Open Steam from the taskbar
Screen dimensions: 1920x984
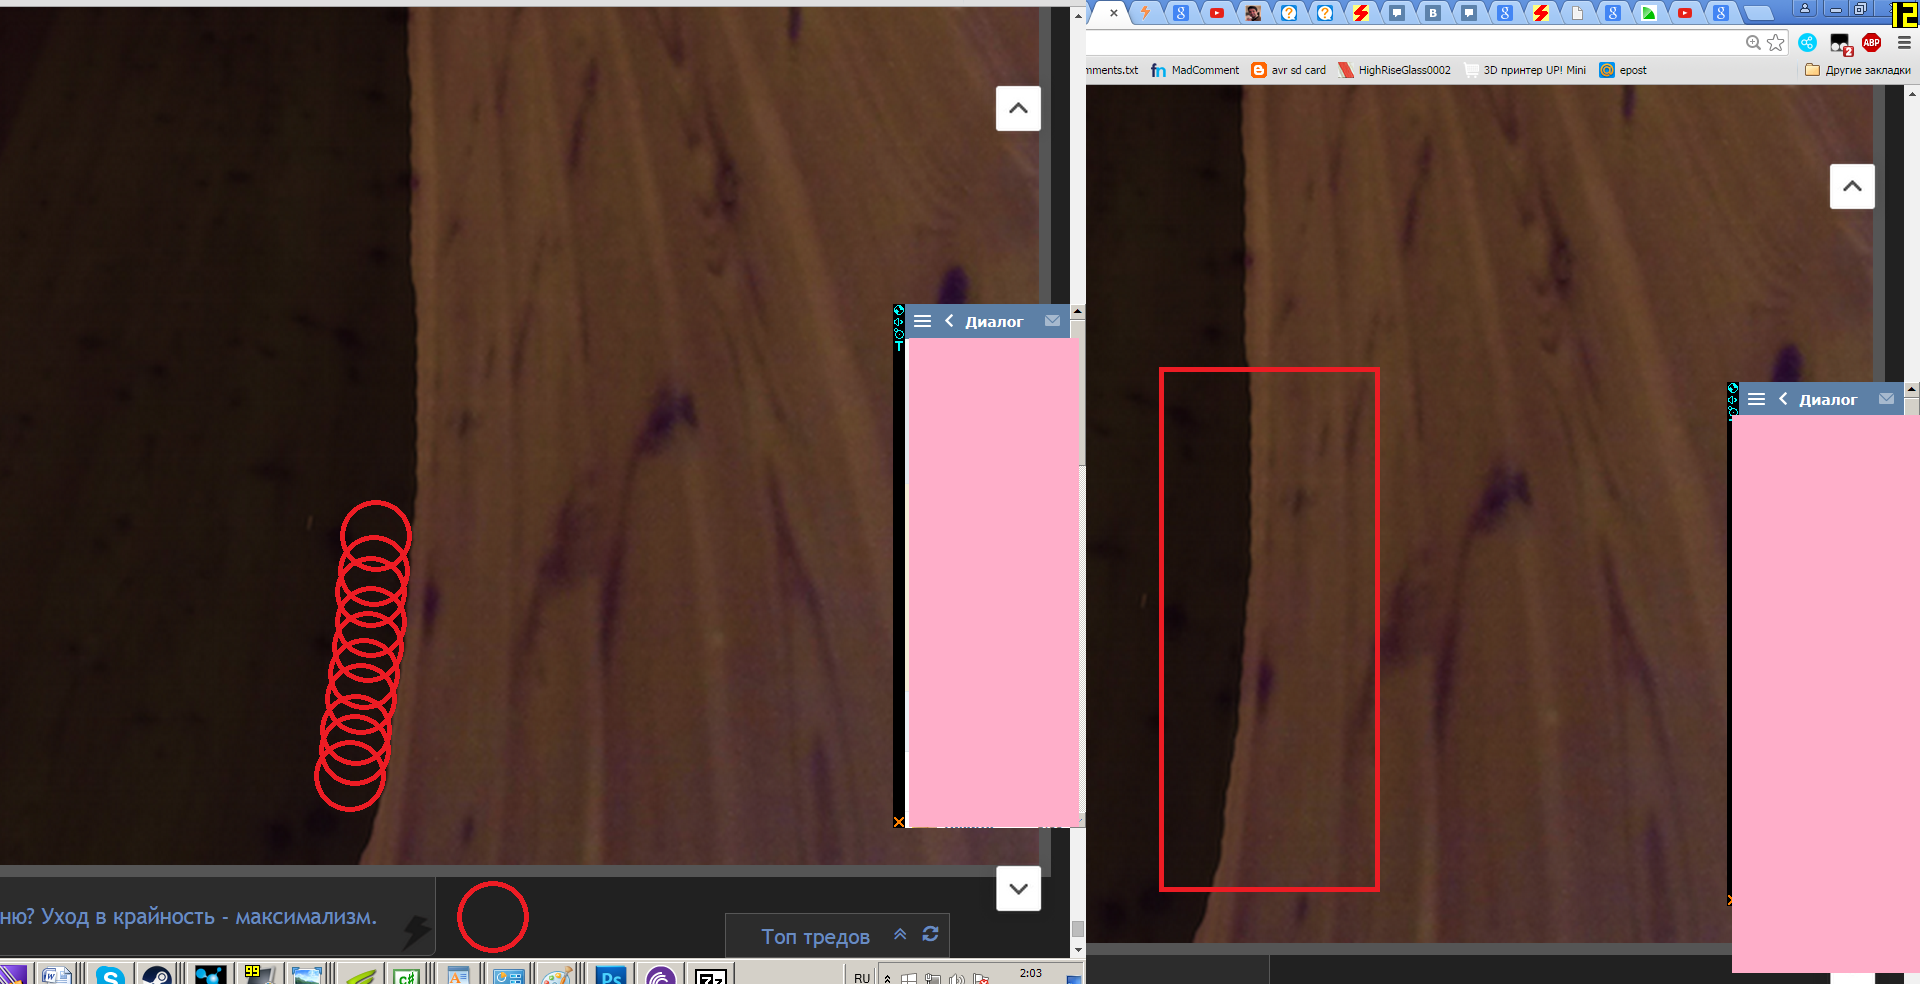157,975
